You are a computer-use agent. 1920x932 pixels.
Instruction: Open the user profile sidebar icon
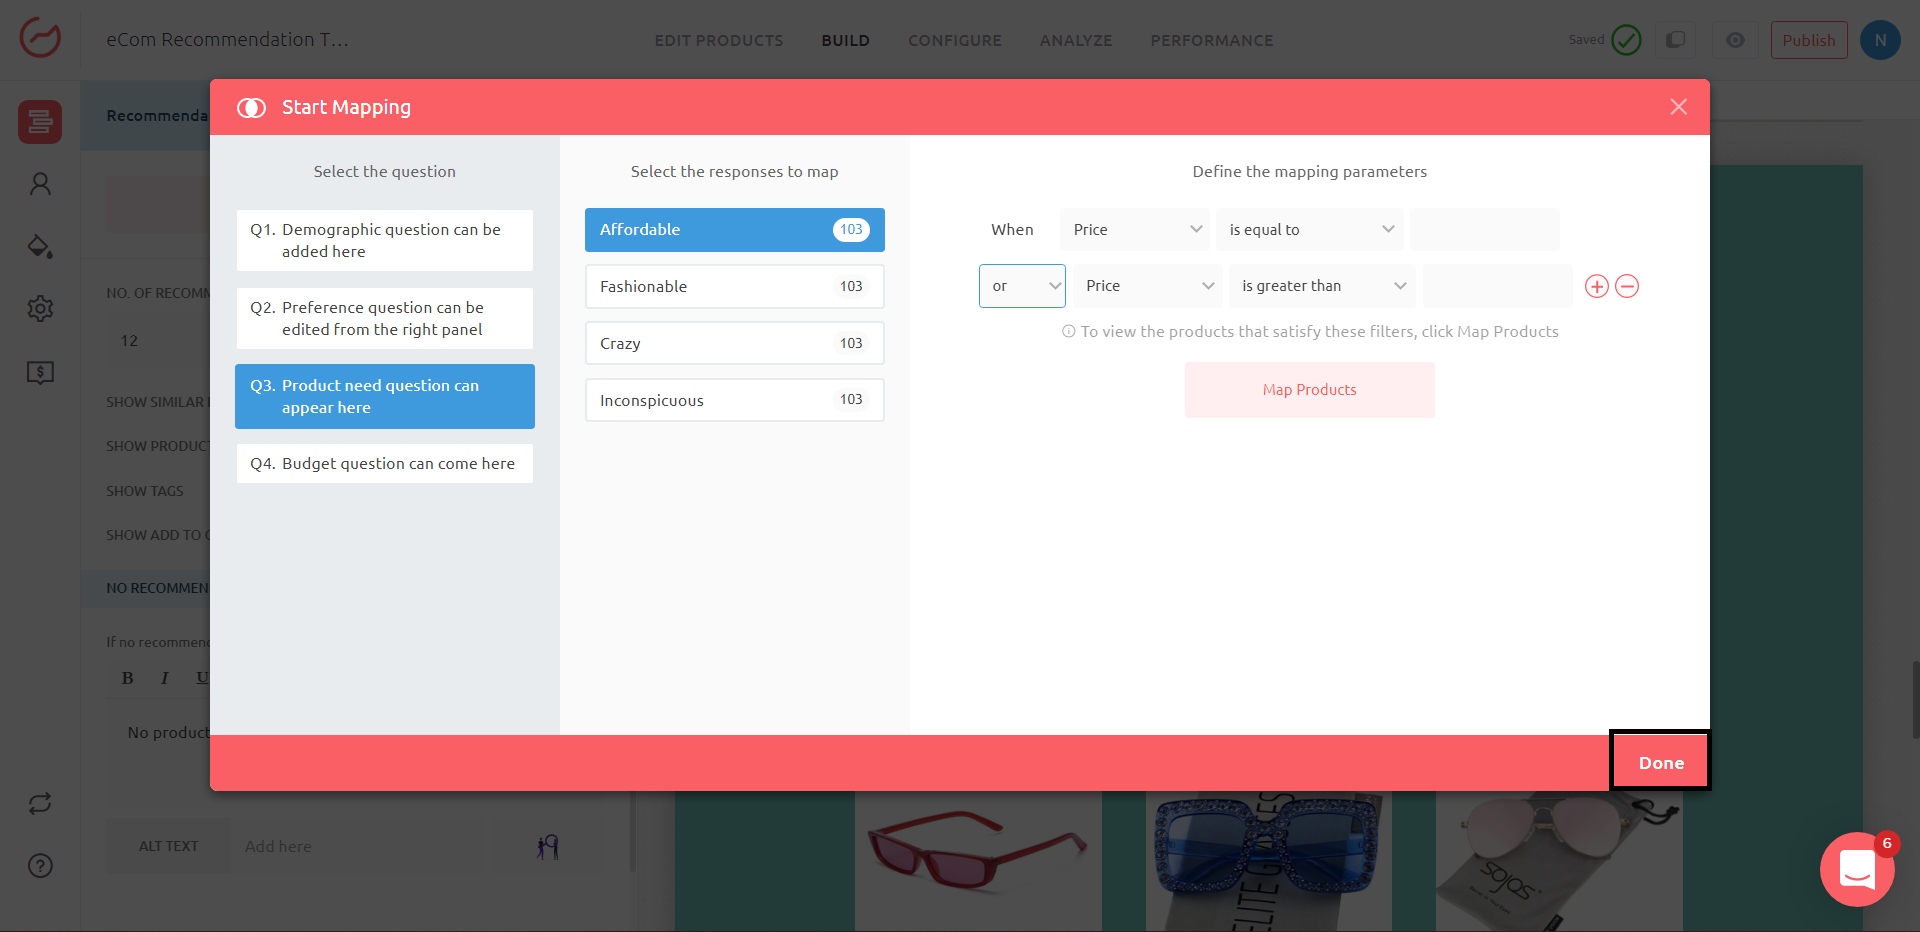pos(40,184)
